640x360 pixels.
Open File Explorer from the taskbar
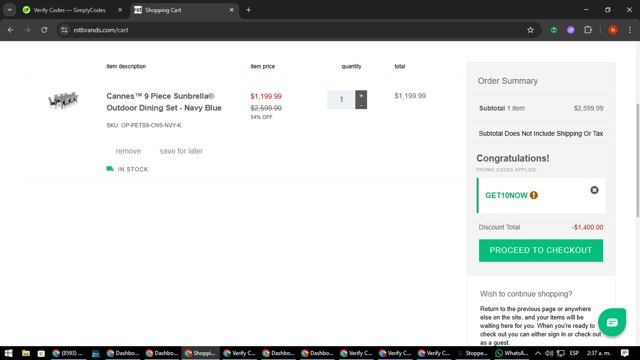click(x=26, y=353)
